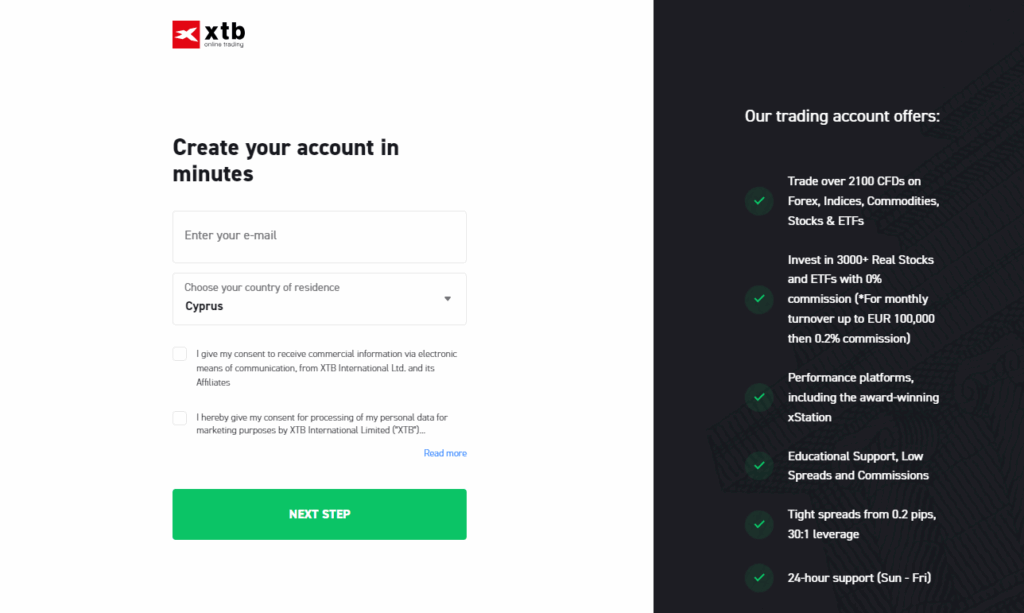
Task: Click the checkmark beside Tight spreads from 0.2 pips
Action: (x=759, y=524)
